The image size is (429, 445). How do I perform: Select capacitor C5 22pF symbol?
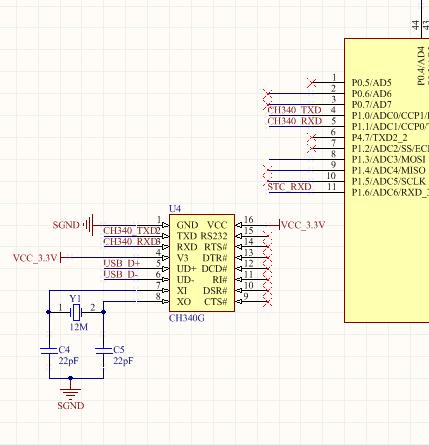[104, 351]
